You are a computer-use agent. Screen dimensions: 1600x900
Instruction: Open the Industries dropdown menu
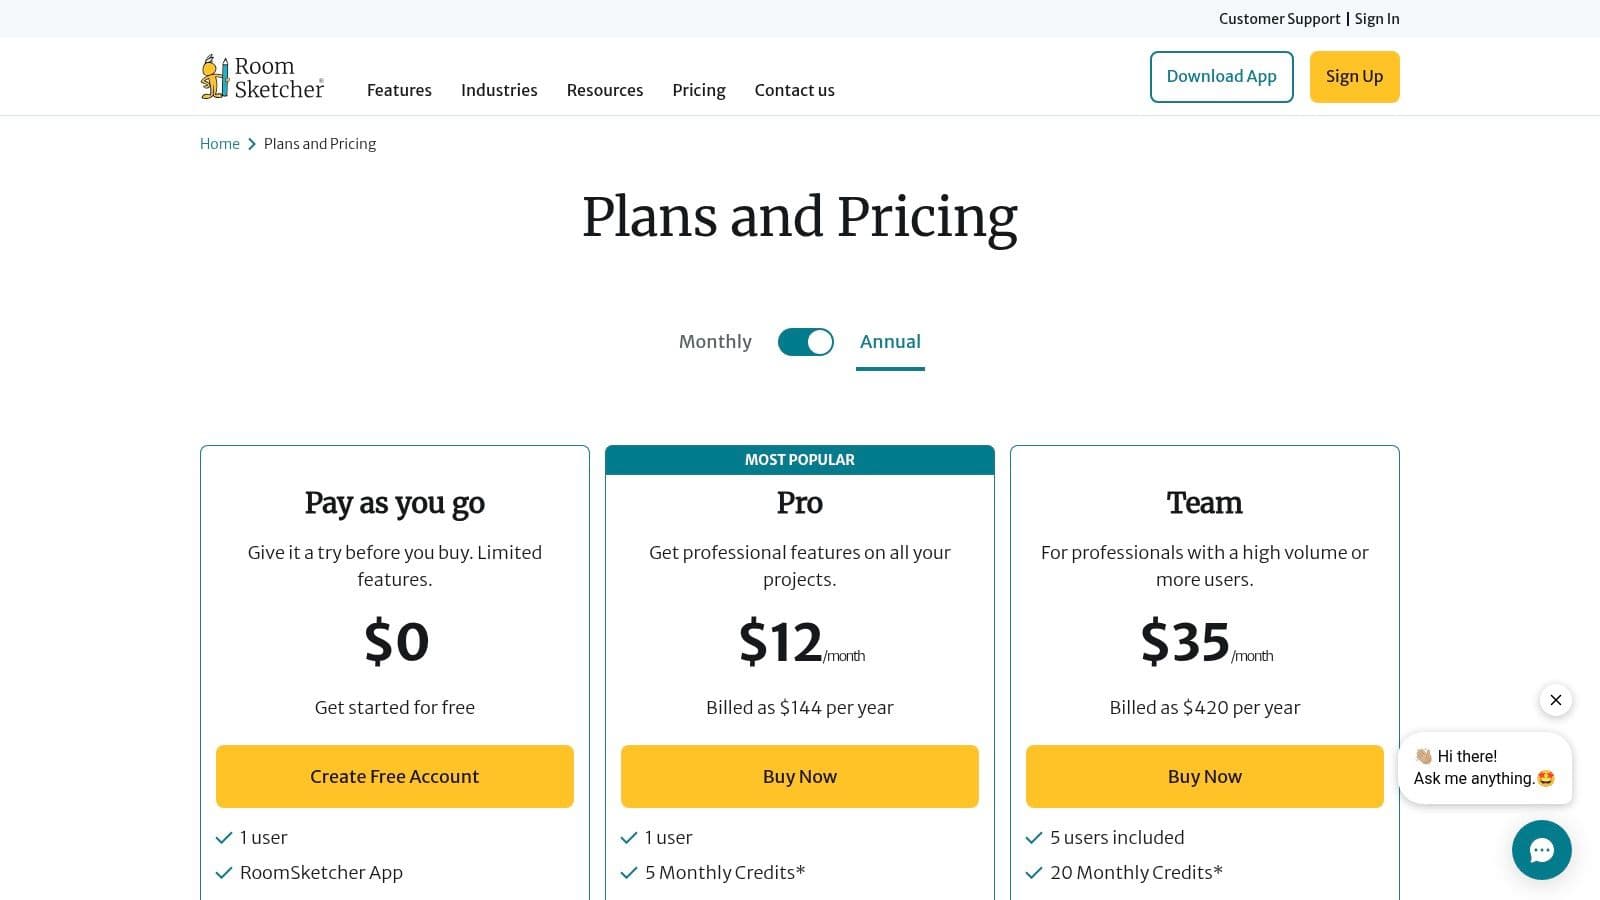(x=499, y=90)
